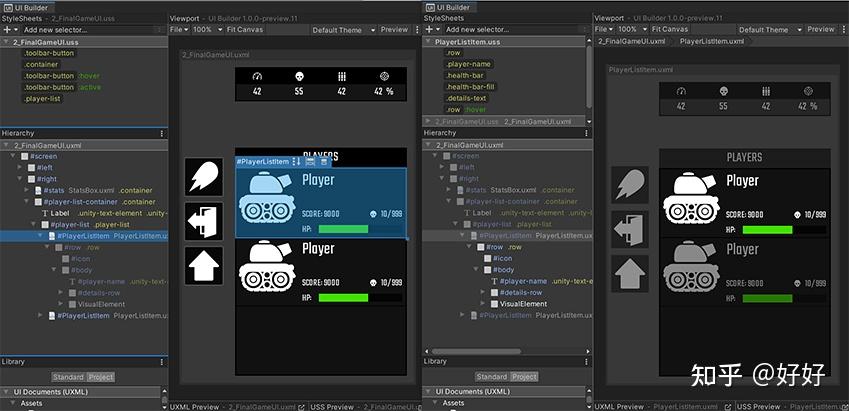The width and height of the screenshot is (849, 411).
Task: Click the fireball button in left window's canvas
Action: (204, 177)
